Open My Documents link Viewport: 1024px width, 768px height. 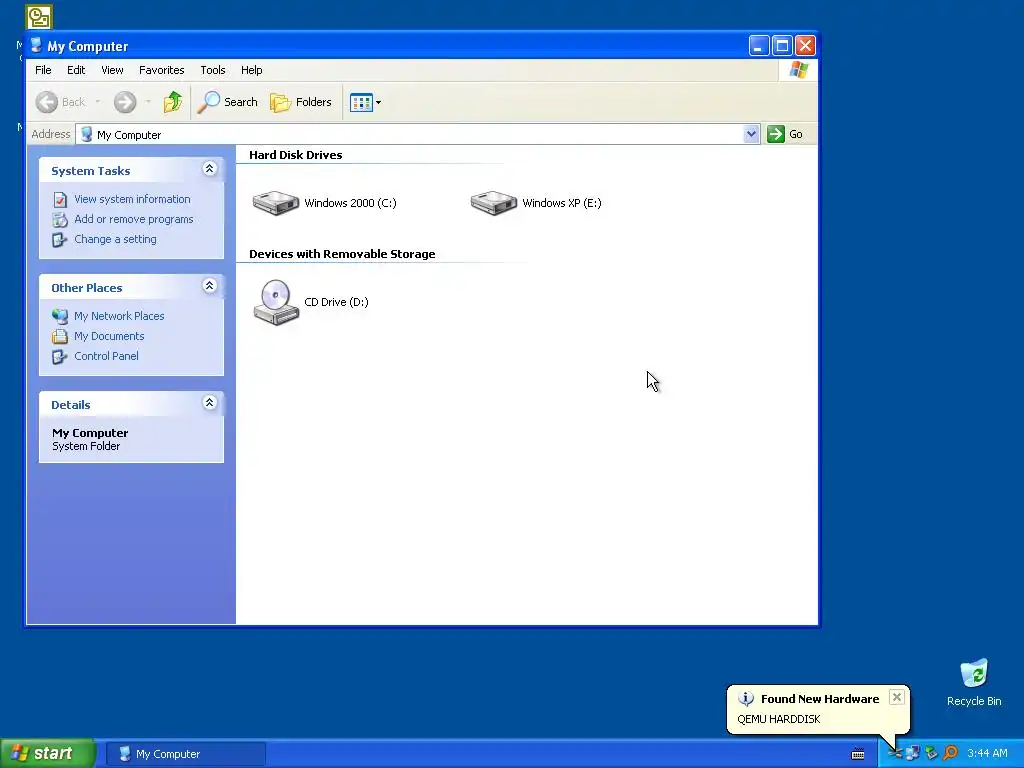109,336
